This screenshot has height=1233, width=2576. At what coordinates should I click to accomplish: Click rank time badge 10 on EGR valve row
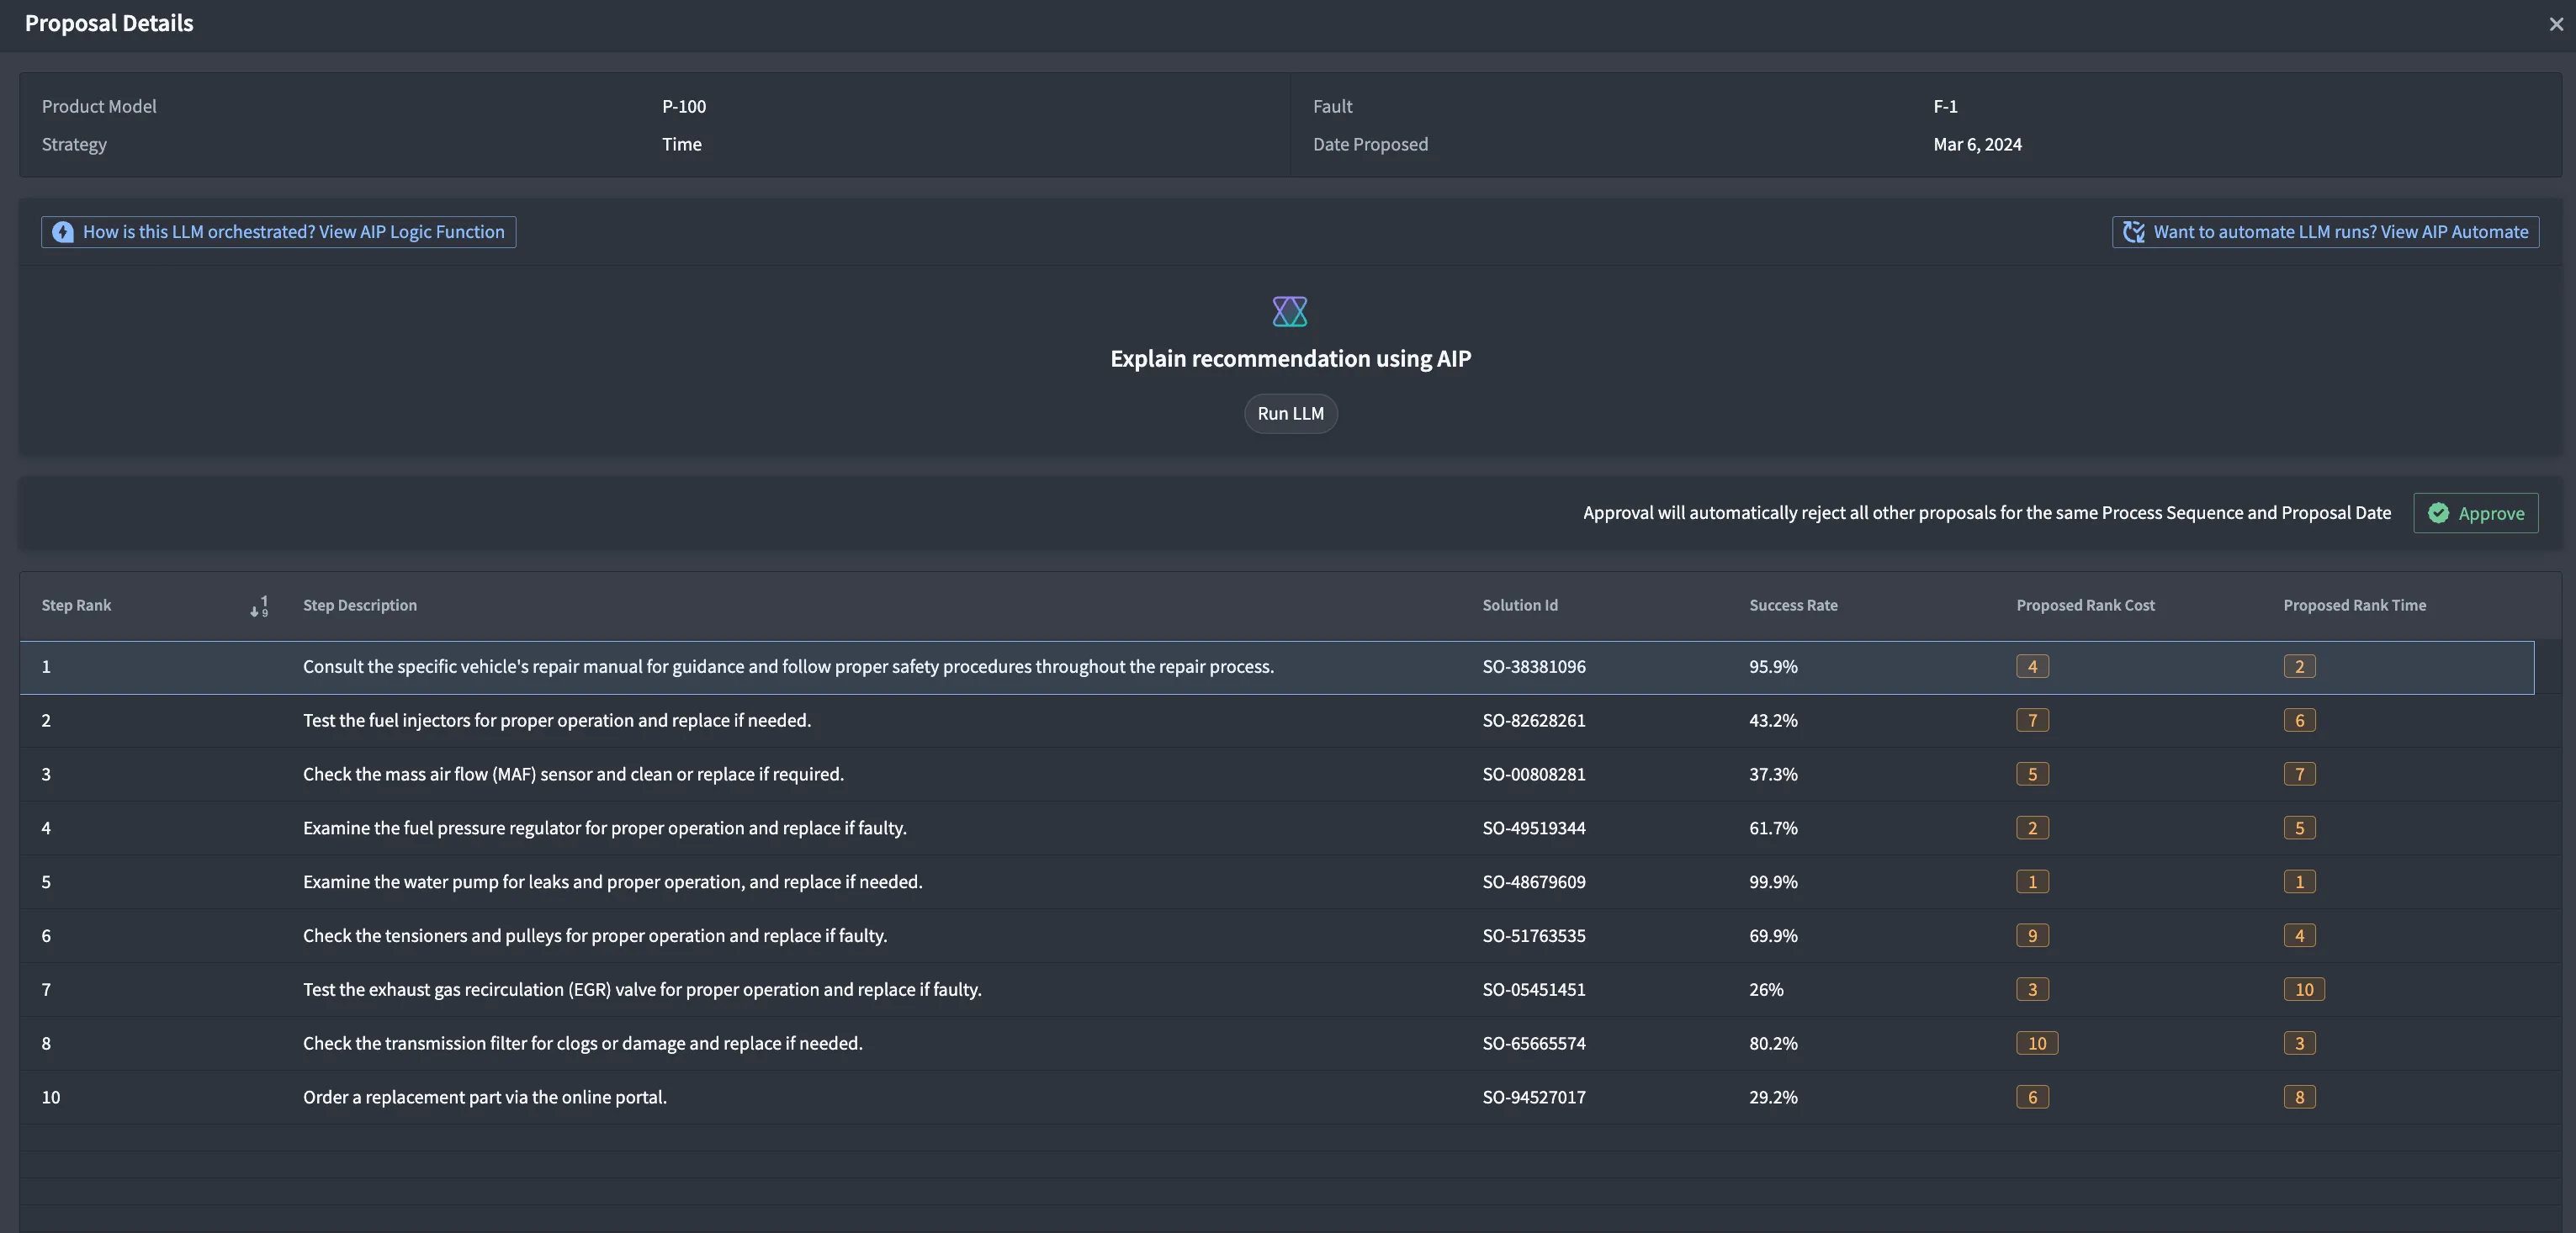(x=2303, y=989)
